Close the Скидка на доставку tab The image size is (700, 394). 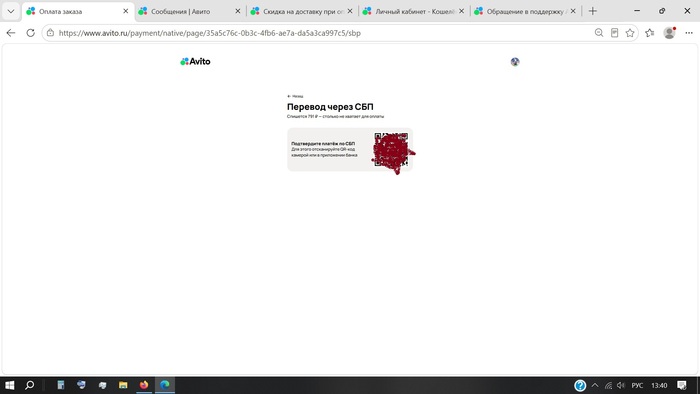[350, 11]
